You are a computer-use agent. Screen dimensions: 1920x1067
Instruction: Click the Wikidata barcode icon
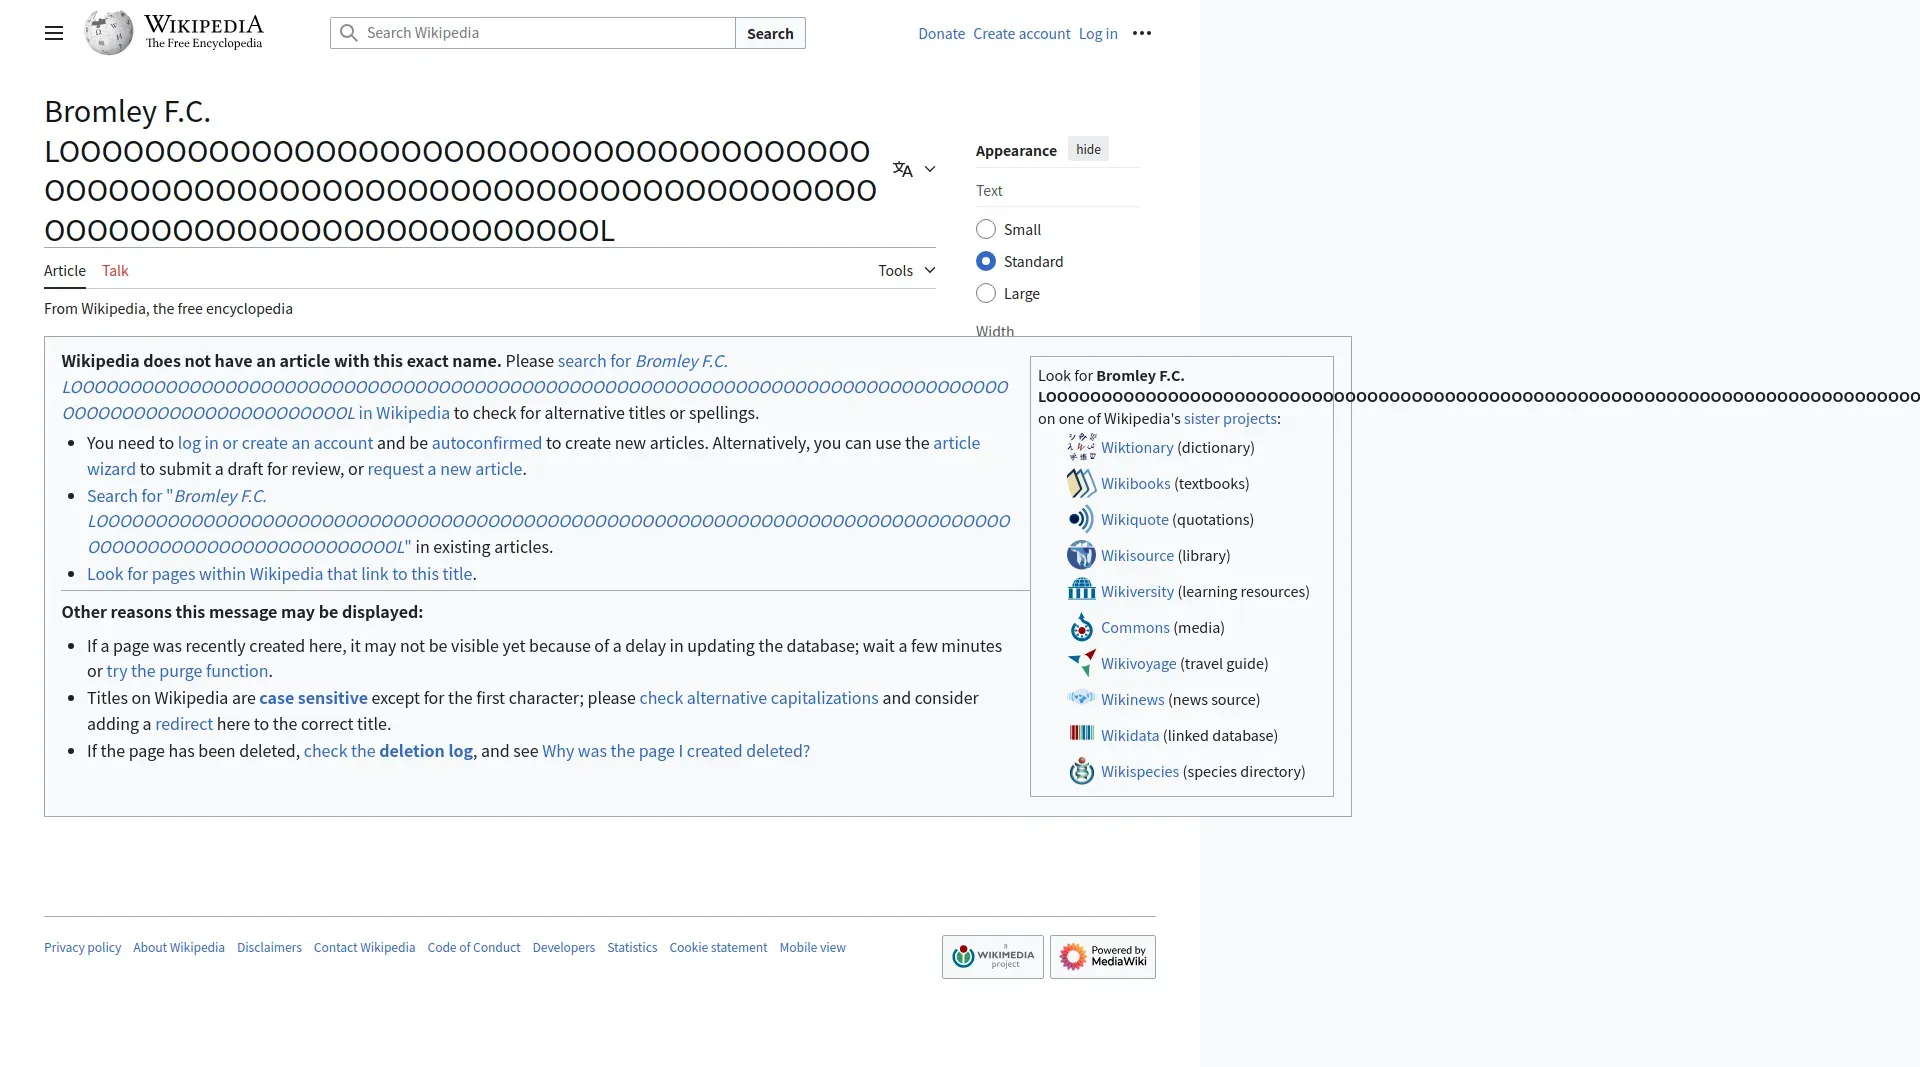[1081, 733]
